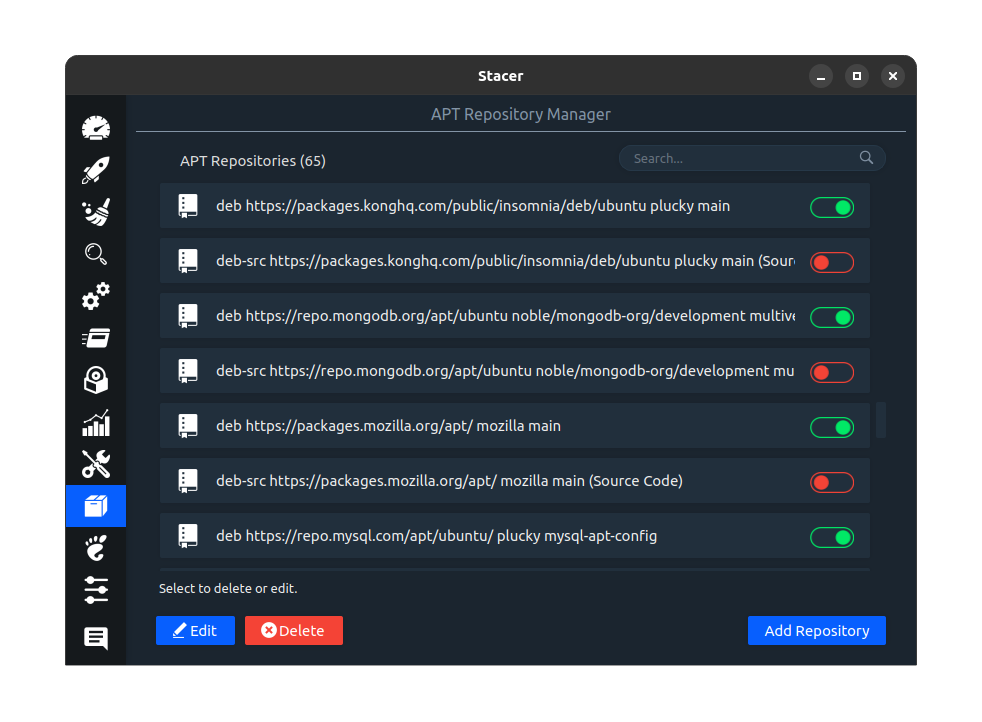Viewport: 982px width, 722px height.
Task: Select deb-src packages.mozilla.org Source Code entry
Action: click(449, 481)
